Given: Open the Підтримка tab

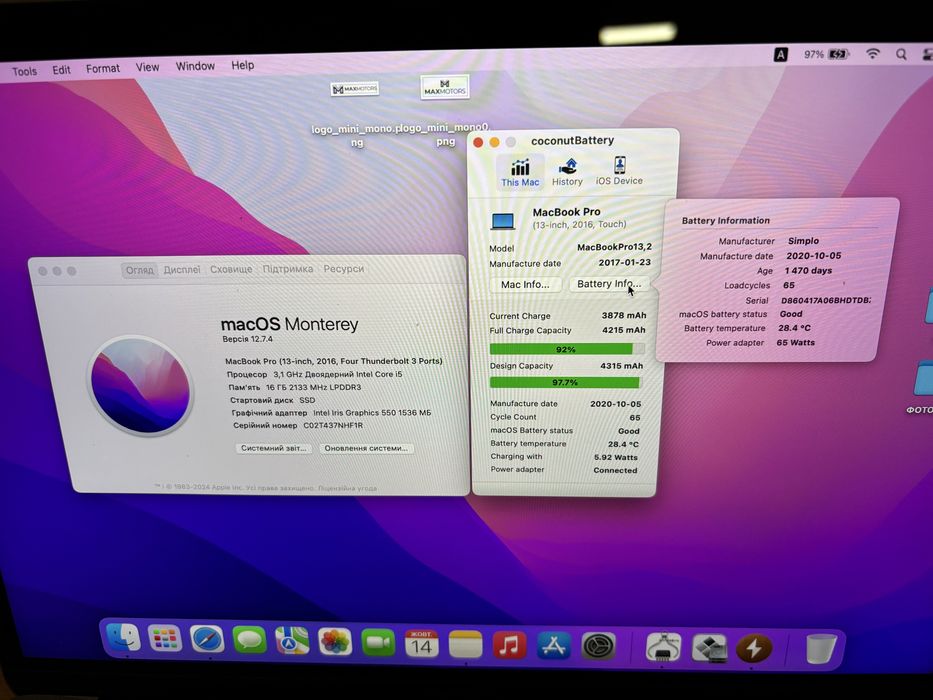Looking at the screenshot, I should tap(288, 269).
